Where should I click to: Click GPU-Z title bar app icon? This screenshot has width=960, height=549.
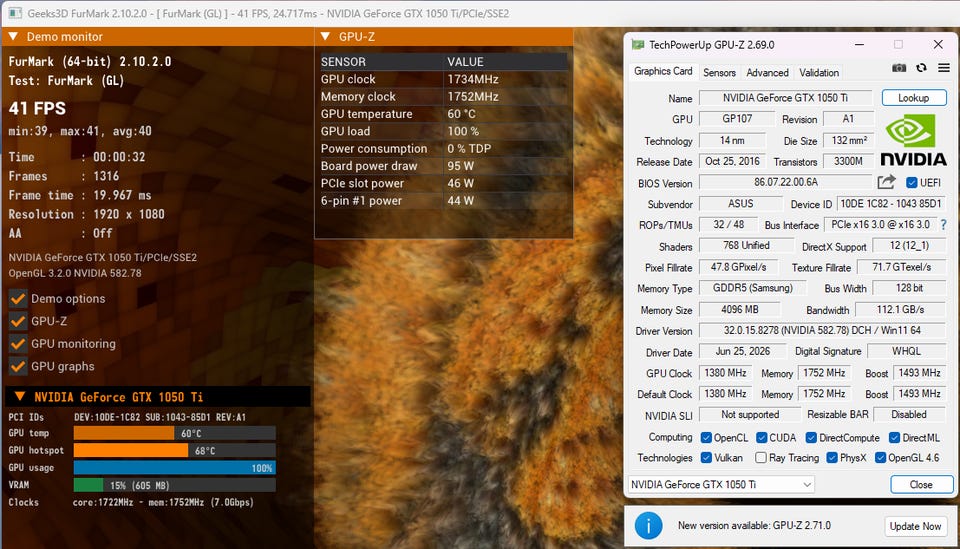(x=638, y=45)
